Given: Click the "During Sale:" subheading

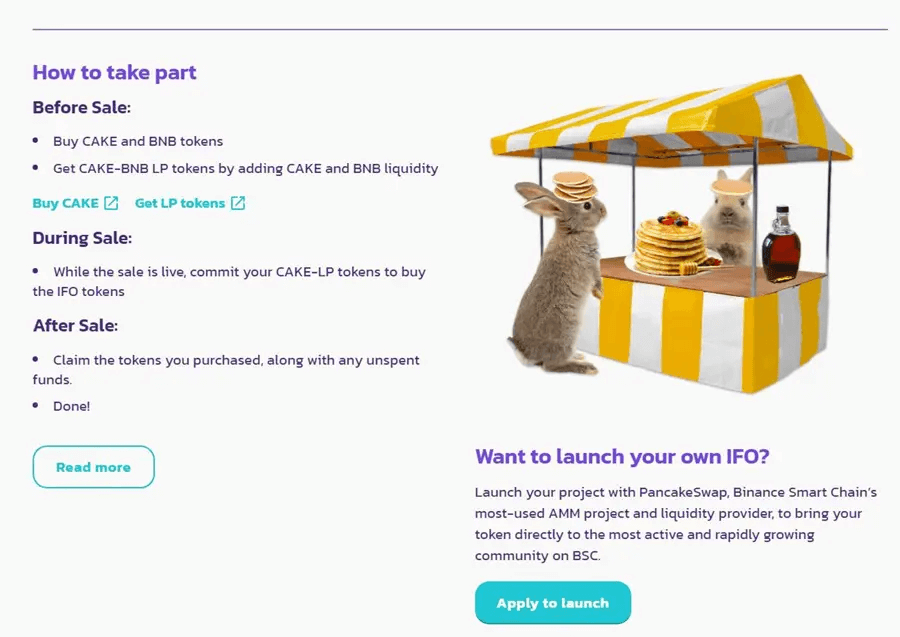Looking at the screenshot, I should pos(82,238).
